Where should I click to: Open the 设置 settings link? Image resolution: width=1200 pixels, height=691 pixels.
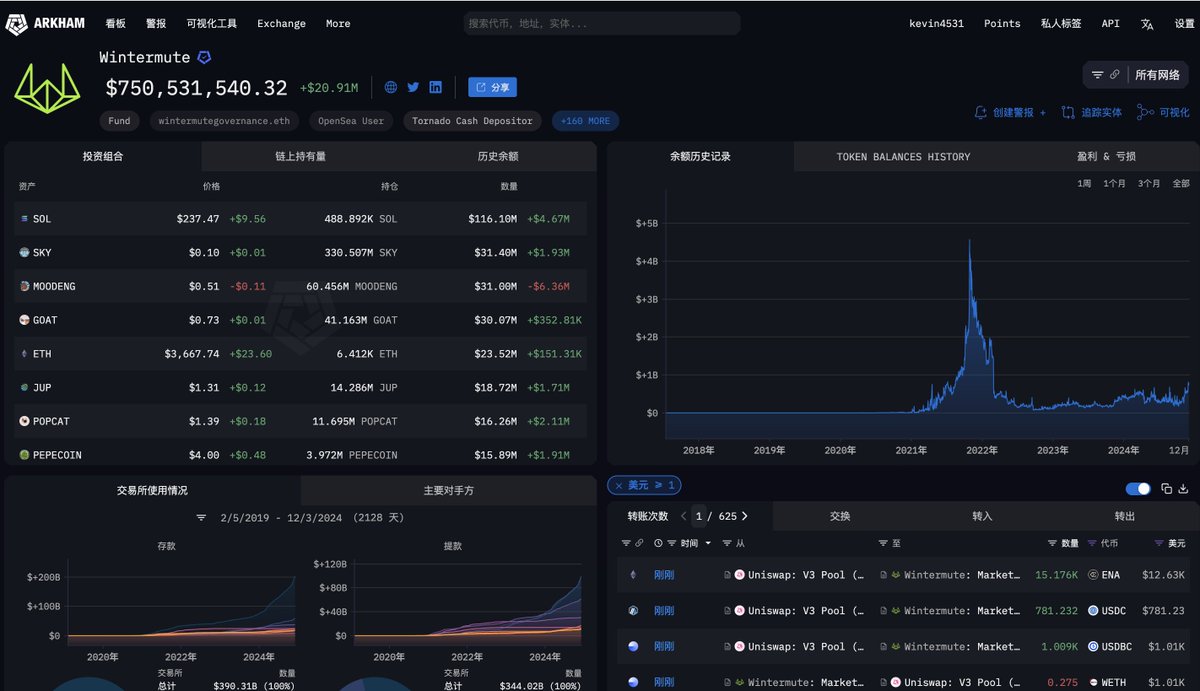pyautogui.click(x=1184, y=23)
